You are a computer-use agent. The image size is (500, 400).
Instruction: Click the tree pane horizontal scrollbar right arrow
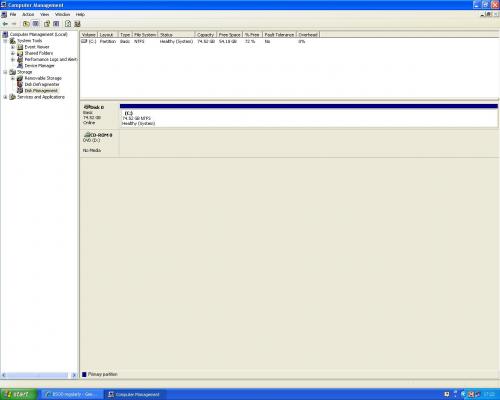point(74,375)
